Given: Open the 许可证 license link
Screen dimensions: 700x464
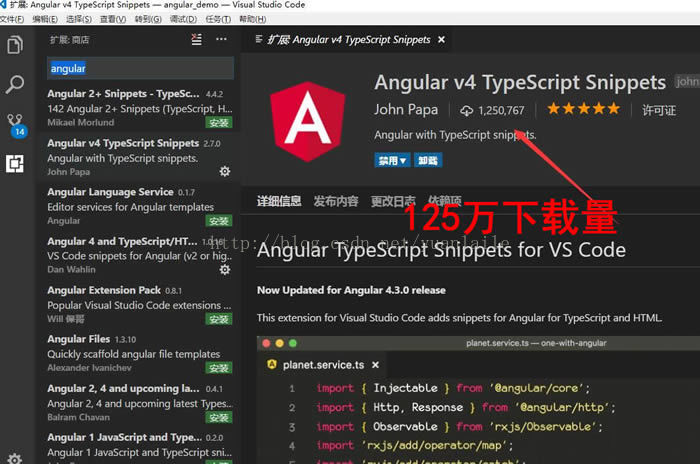Looking at the screenshot, I should (658, 110).
